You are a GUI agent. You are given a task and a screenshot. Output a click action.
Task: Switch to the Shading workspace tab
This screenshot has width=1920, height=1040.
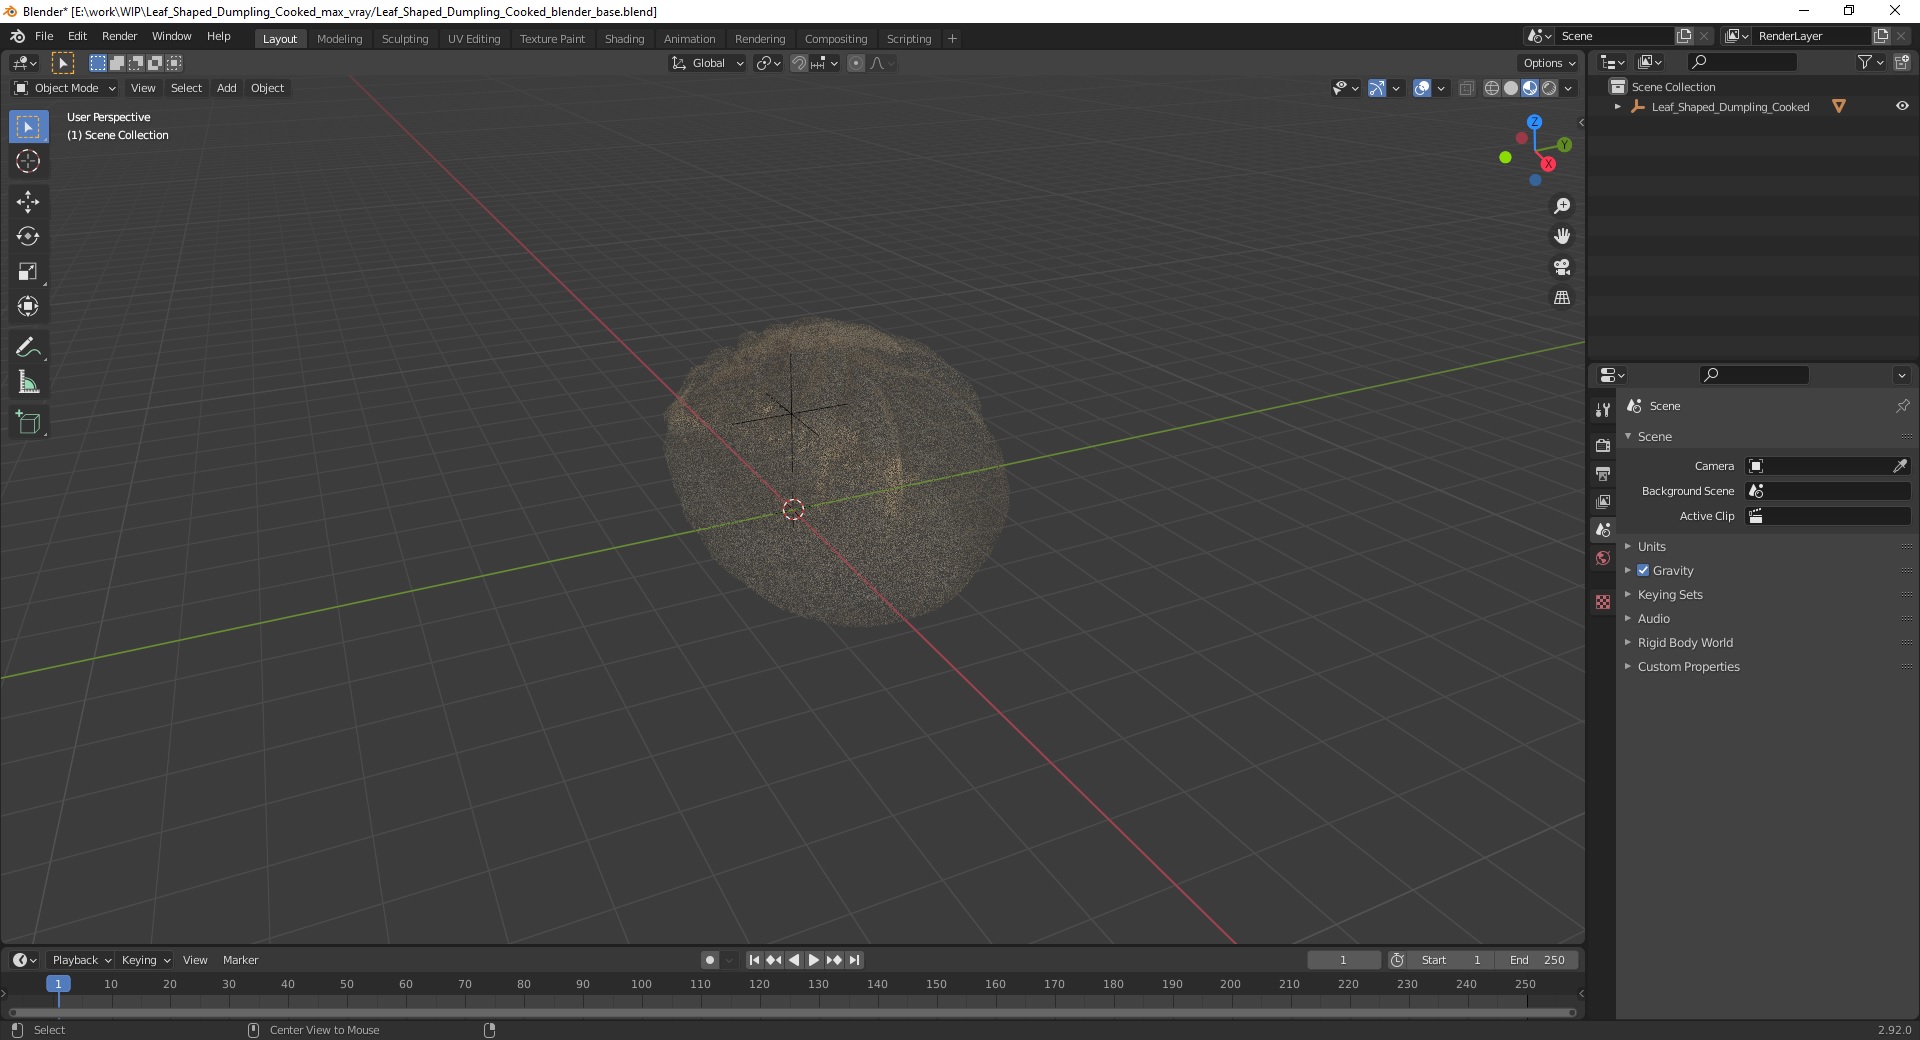624,39
